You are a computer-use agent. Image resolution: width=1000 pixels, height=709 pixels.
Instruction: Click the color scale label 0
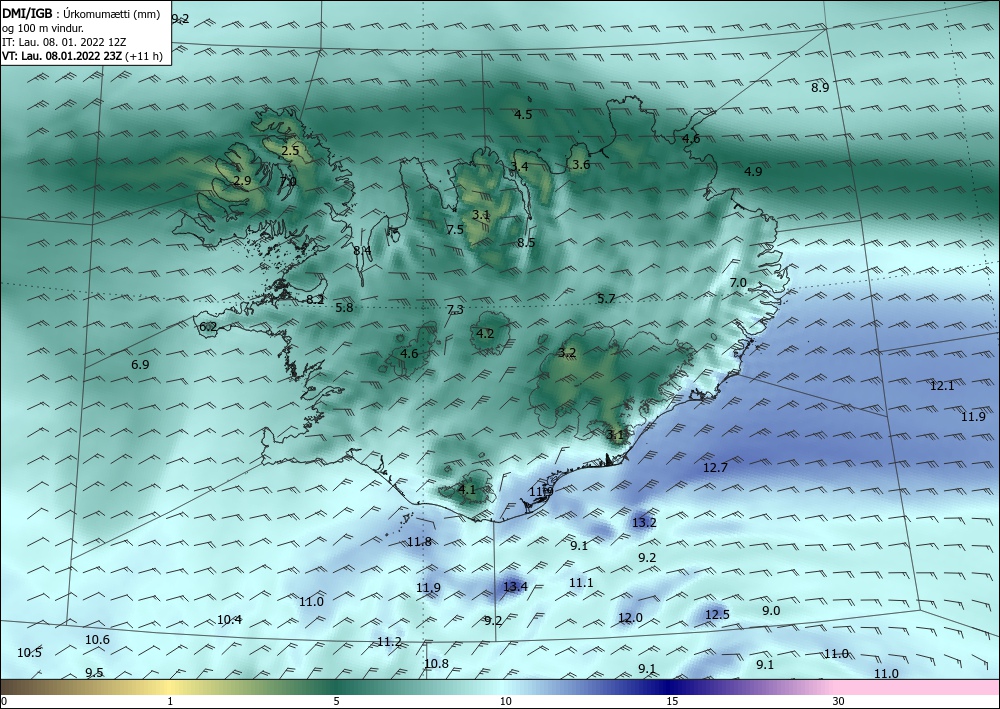(4, 702)
